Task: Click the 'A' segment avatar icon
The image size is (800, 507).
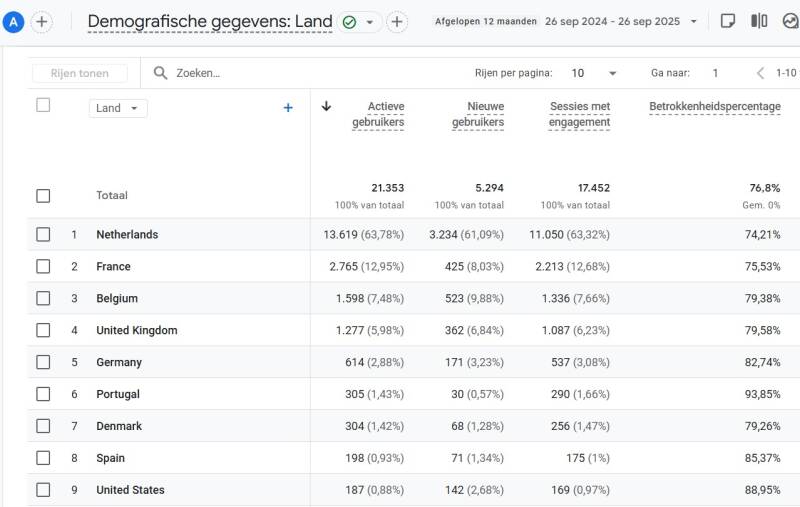Action: coord(14,22)
